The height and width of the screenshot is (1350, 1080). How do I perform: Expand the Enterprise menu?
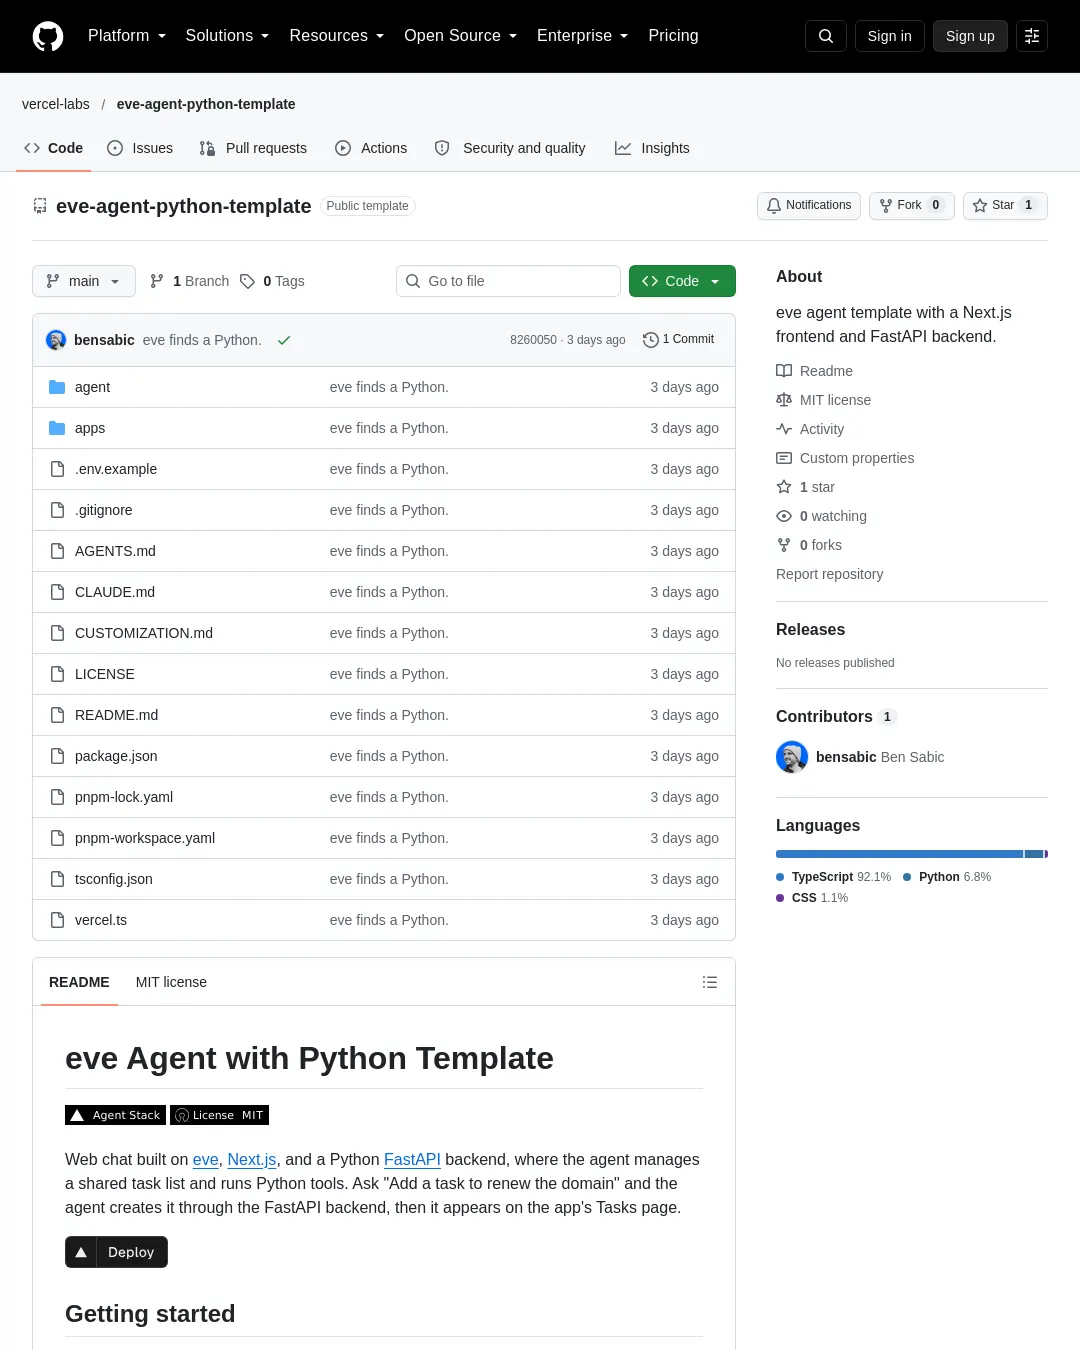tap(583, 36)
